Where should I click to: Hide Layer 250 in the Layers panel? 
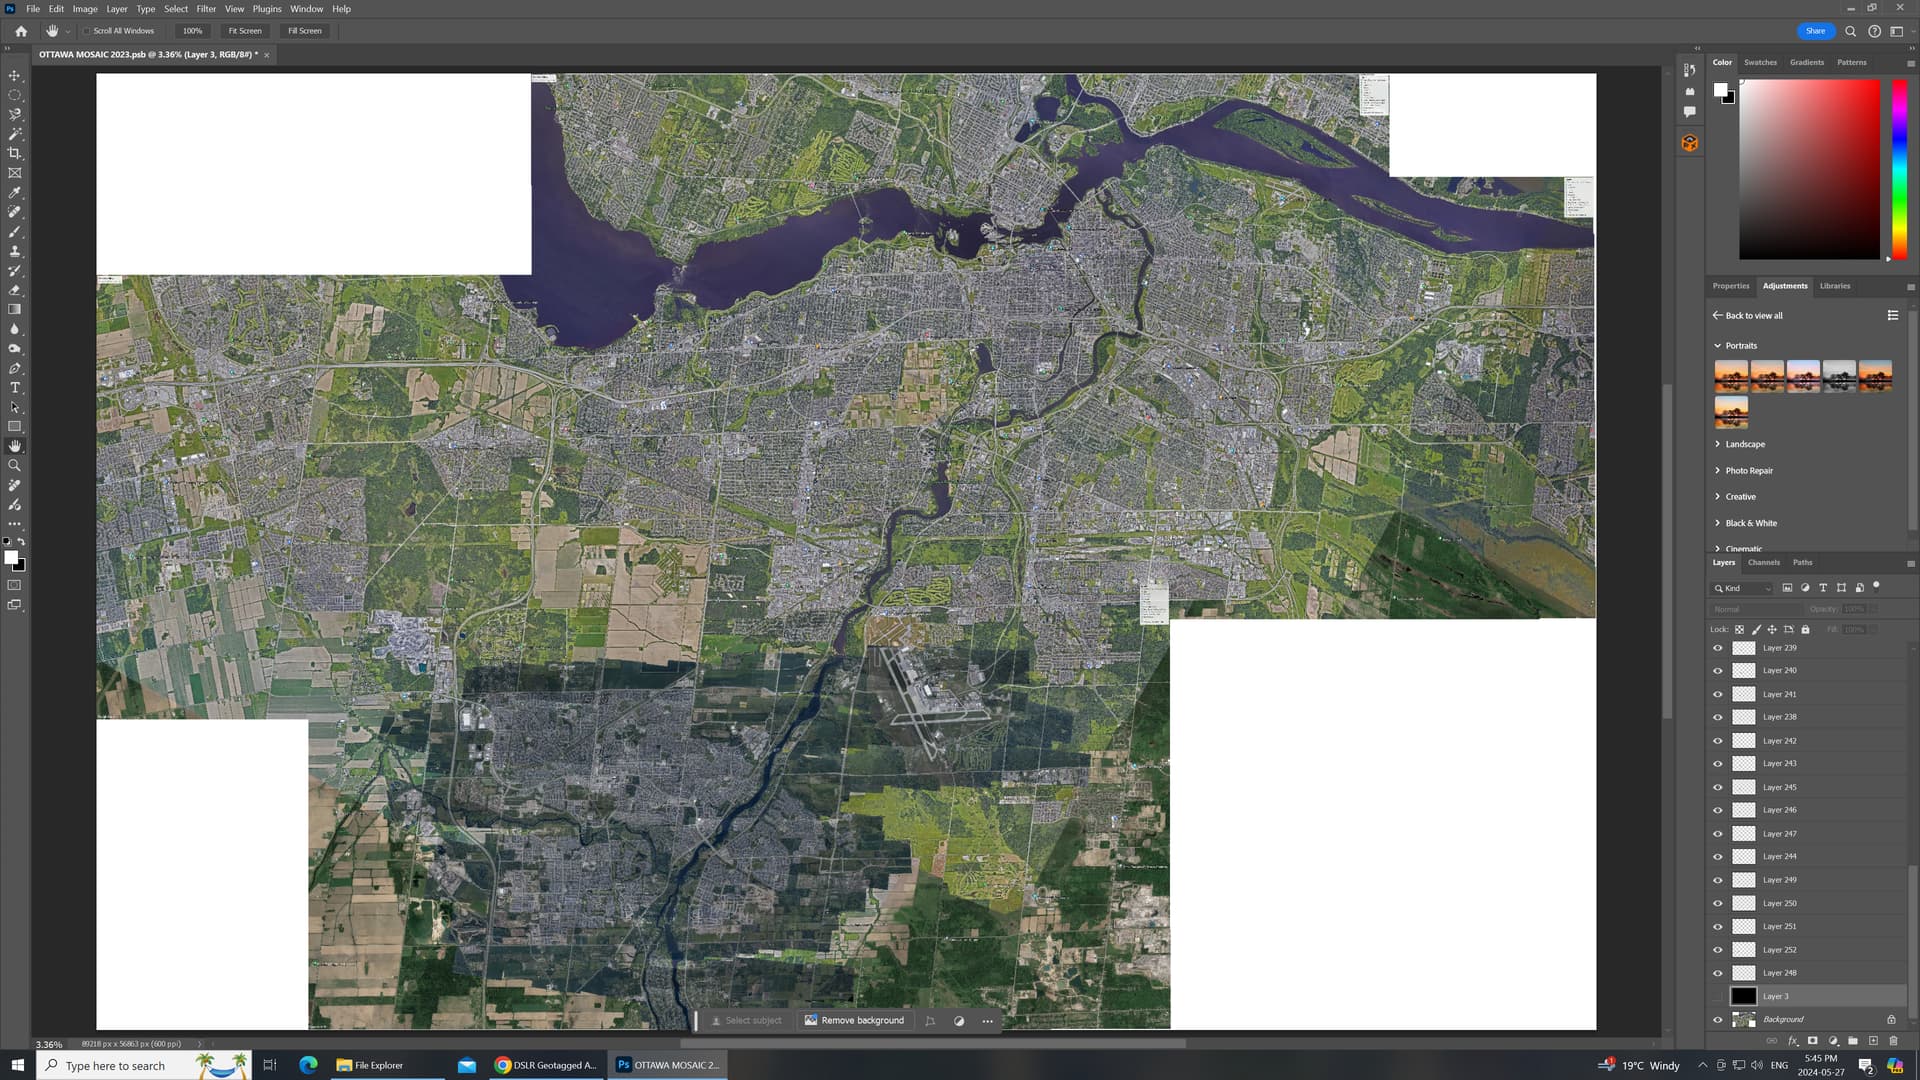[1718, 902]
